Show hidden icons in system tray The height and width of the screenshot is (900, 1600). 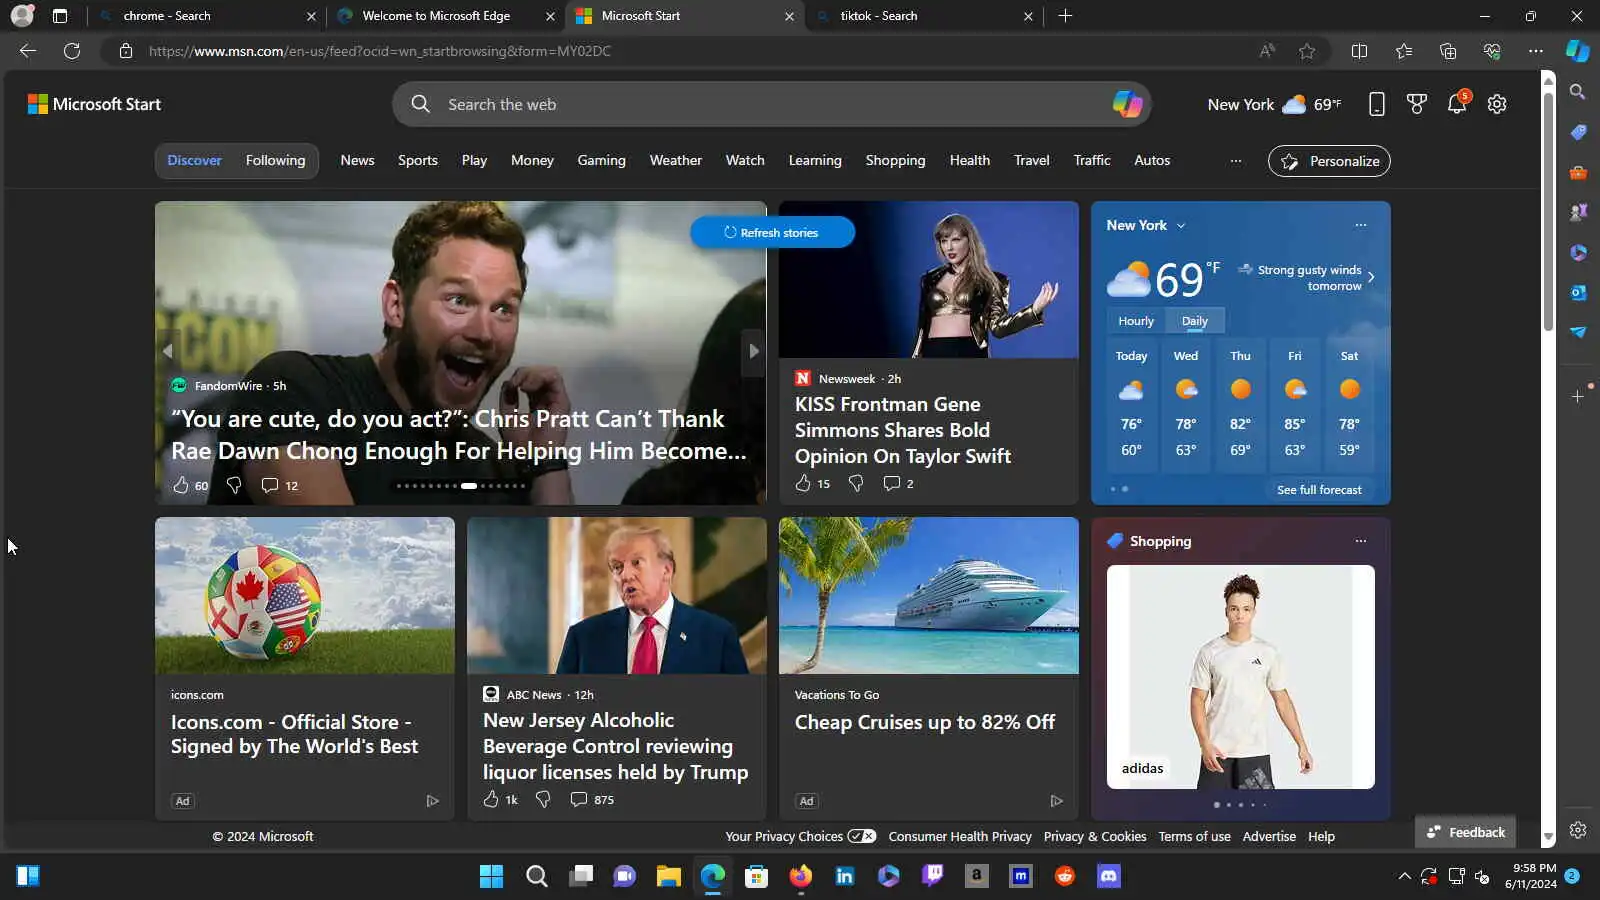(x=1405, y=877)
